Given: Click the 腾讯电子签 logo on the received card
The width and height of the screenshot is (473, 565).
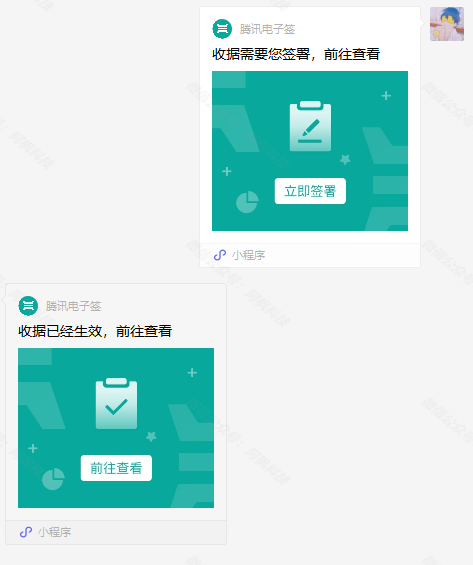Looking at the screenshot, I should tap(28, 306).
